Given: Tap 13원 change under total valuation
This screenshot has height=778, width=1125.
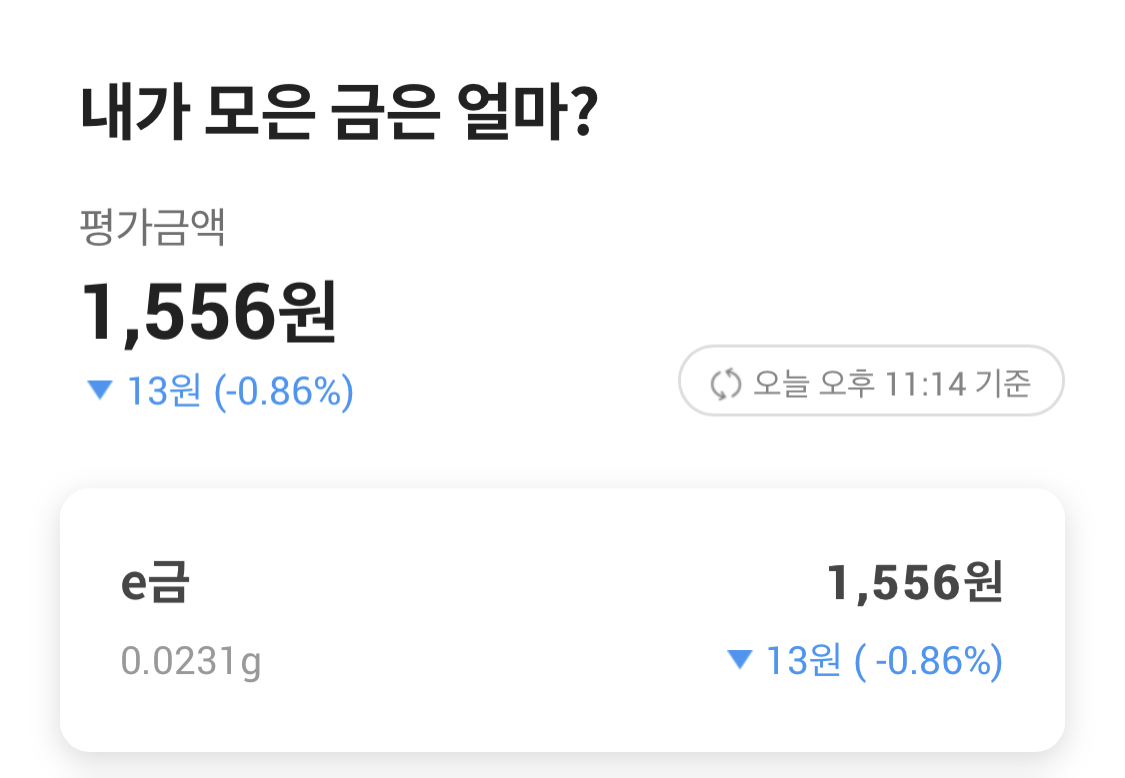Looking at the screenshot, I should pos(164,391).
